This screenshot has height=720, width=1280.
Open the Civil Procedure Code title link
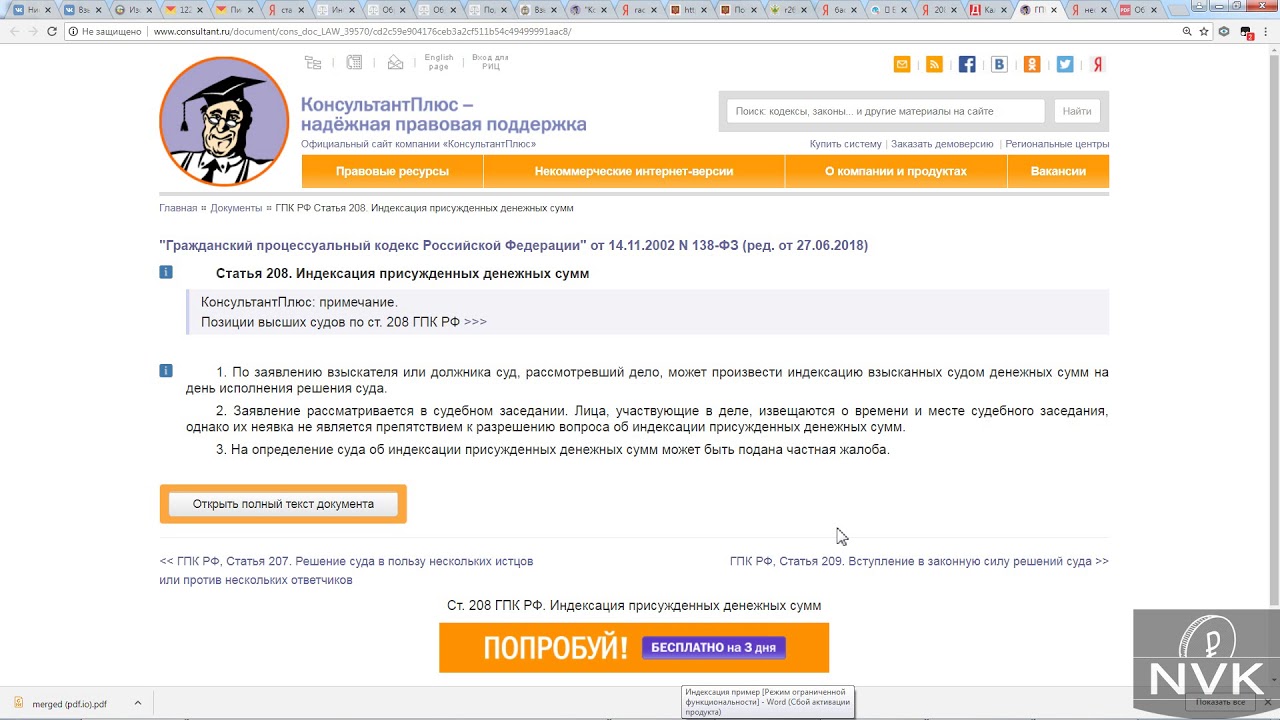(x=513, y=245)
